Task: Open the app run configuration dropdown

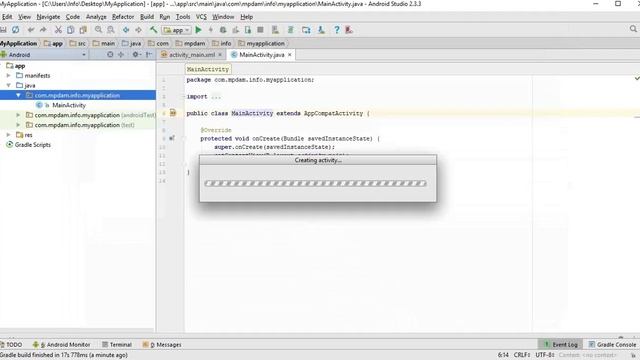Action: click(x=176, y=30)
